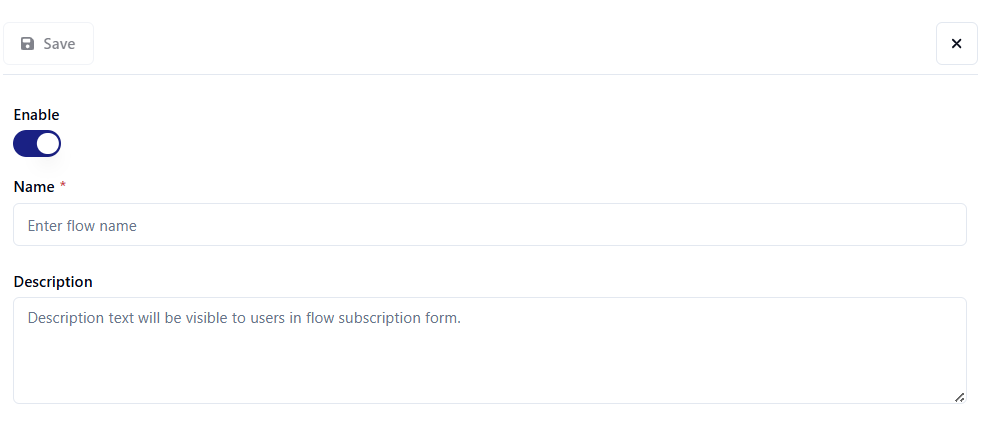The image size is (990, 423).
Task: Click the red required asterisk by Name
Action: click(63, 186)
